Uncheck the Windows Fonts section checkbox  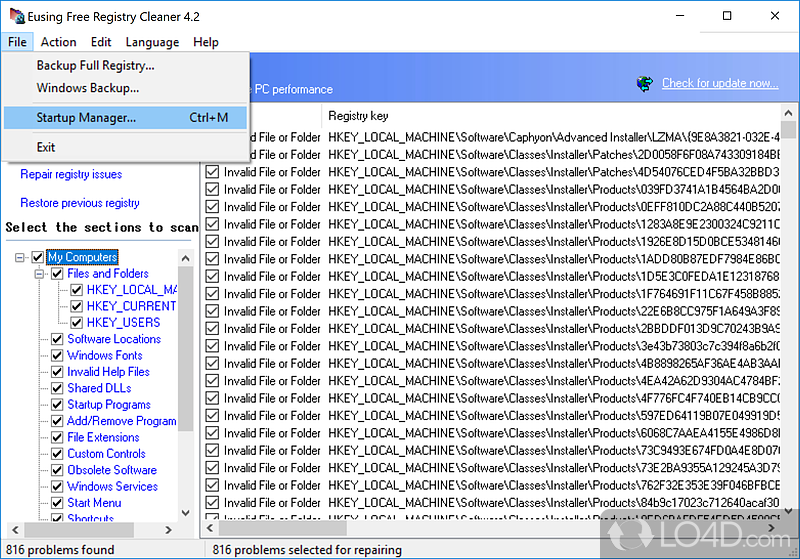[x=57, y=355]
